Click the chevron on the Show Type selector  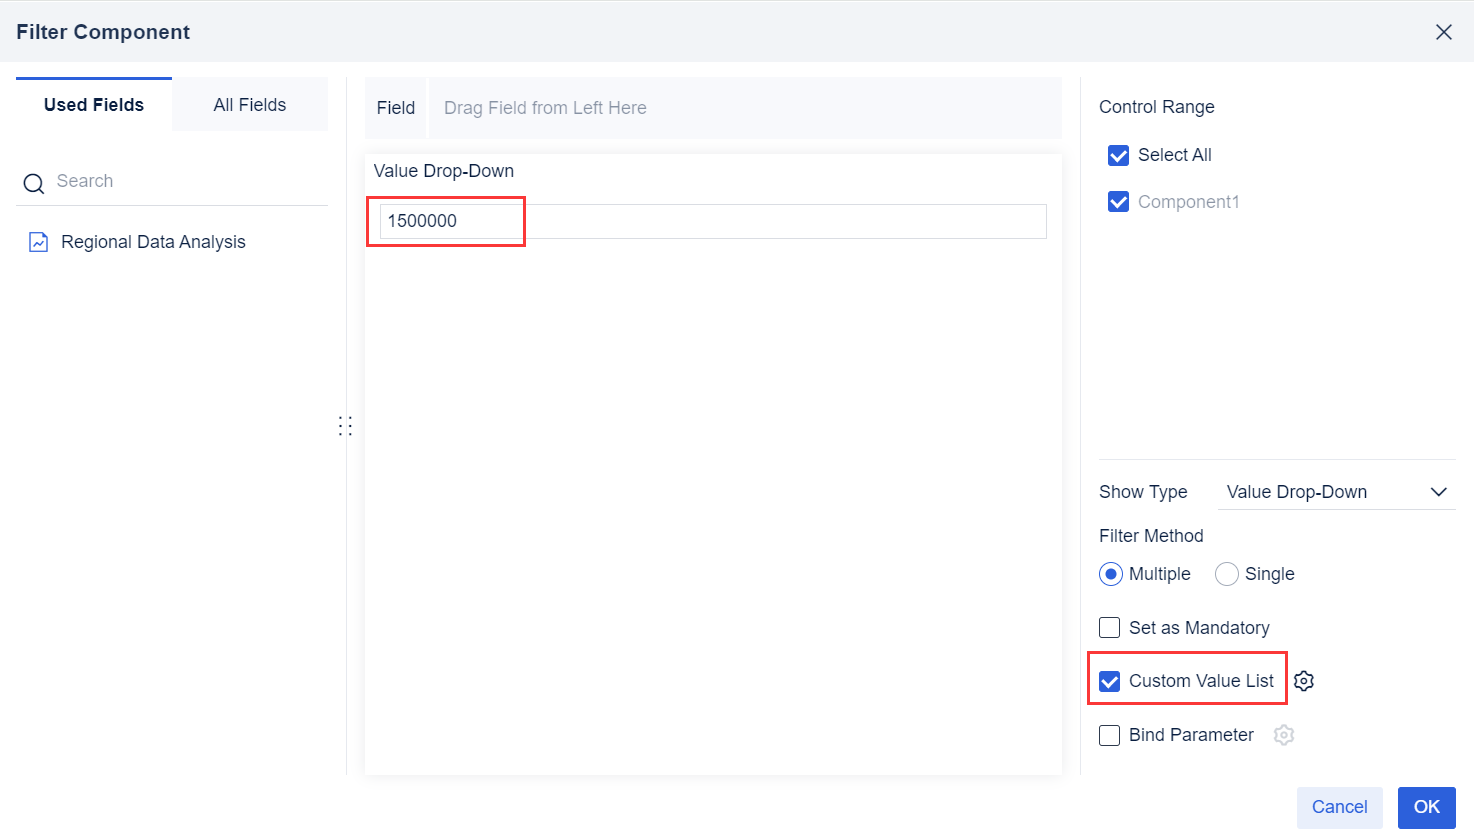pos(1439,491)
